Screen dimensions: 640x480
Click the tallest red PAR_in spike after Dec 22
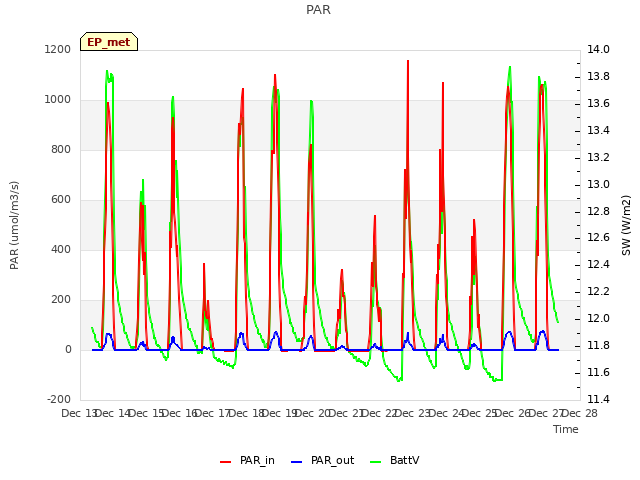(408, 61)
